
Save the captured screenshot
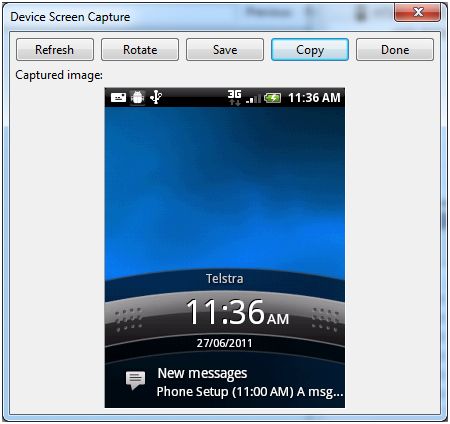(225, 50)
